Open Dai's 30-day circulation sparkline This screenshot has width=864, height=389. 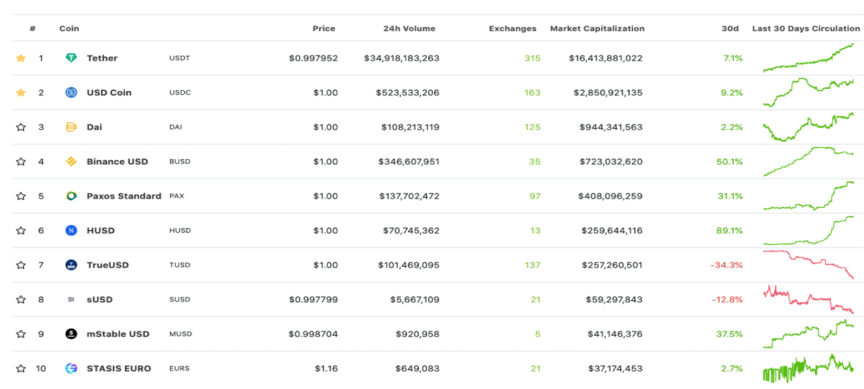pyautogui.click(x=808, y=127)
